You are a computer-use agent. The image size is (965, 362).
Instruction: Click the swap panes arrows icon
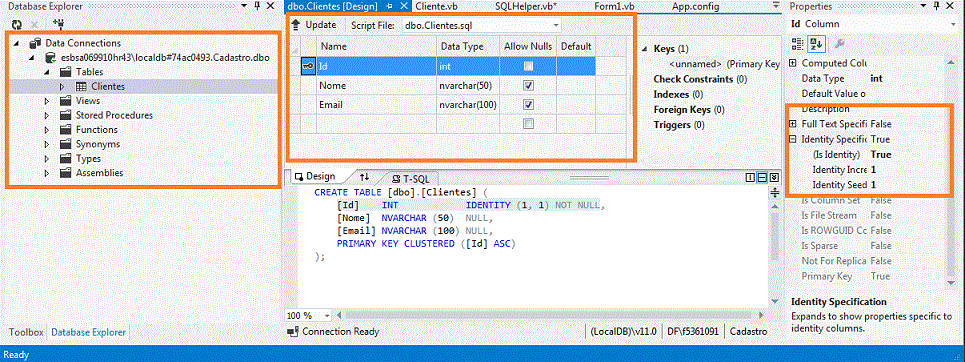coord(364,177)
